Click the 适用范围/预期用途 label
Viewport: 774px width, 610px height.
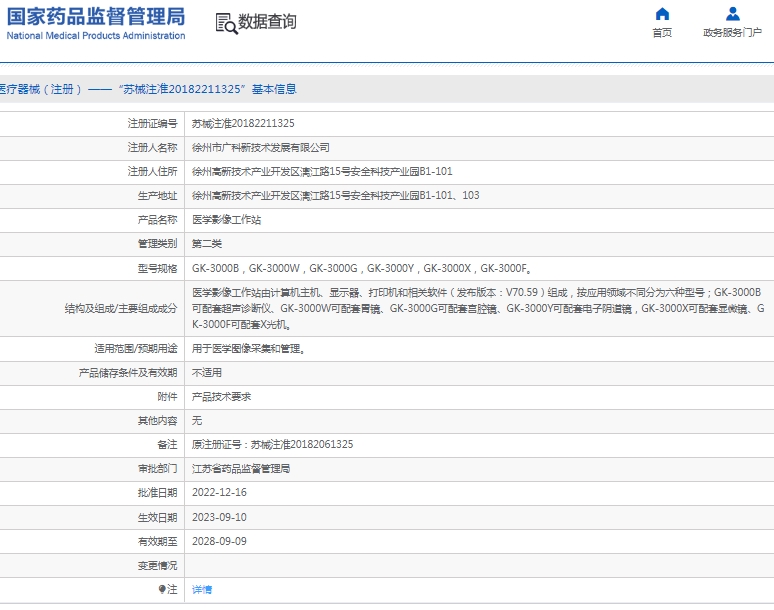click(x=136, y=349)
